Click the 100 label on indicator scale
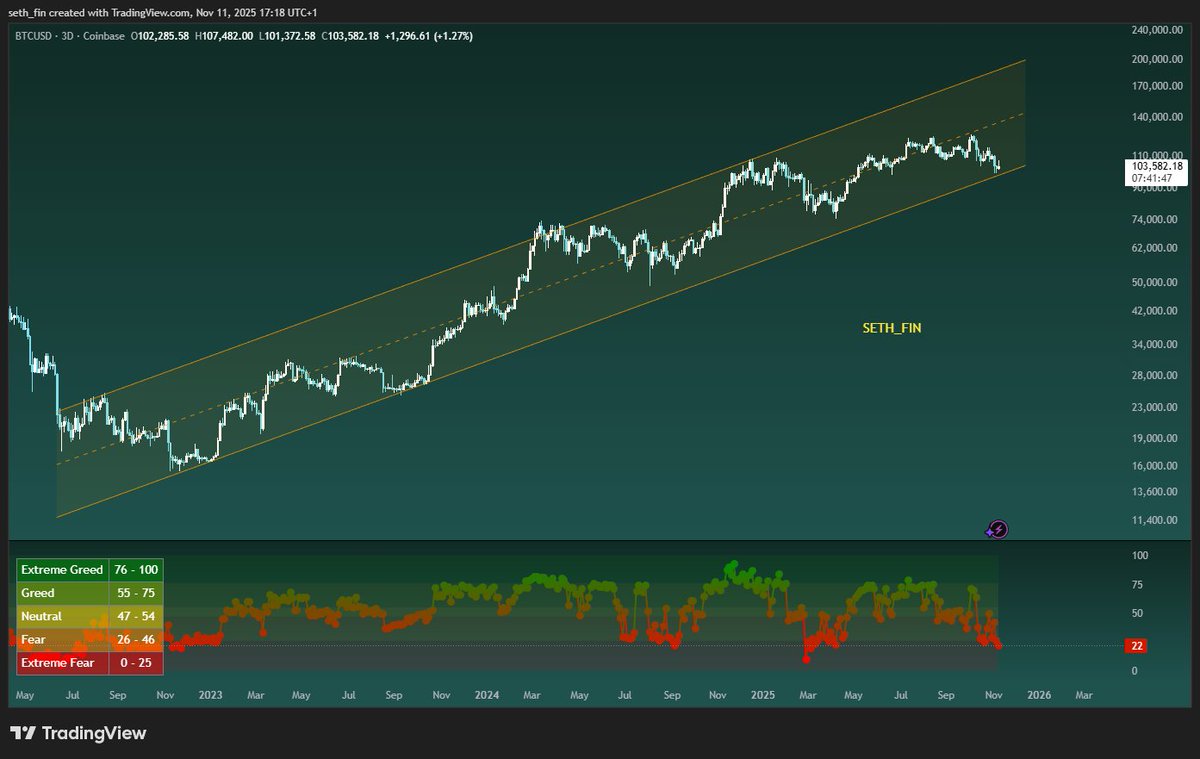The image size is (1200, 759). coord(1140,555)
